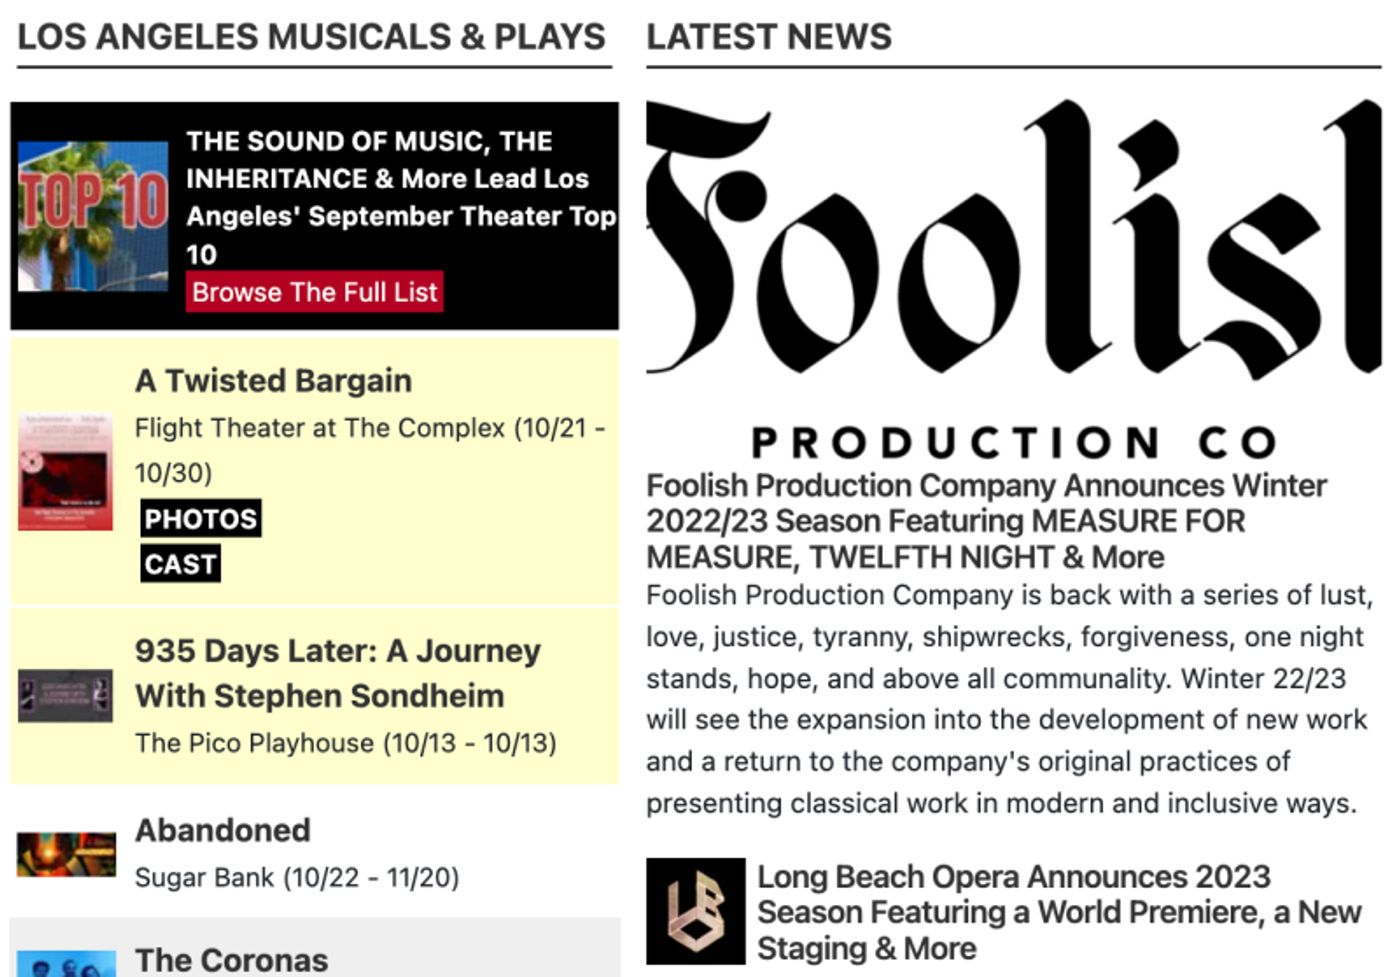1400x977 pixels.
Task: Click the CAST badge under A Twisted Bargain
Action: (x=180, y=564)
